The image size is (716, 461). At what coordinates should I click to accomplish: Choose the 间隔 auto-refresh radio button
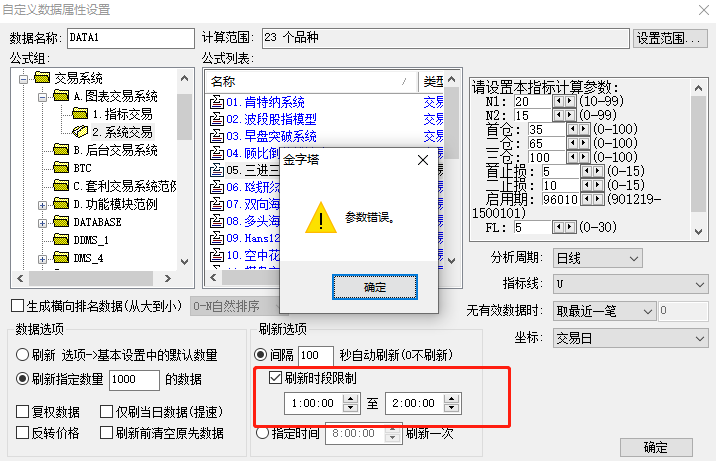click(261, 355)
